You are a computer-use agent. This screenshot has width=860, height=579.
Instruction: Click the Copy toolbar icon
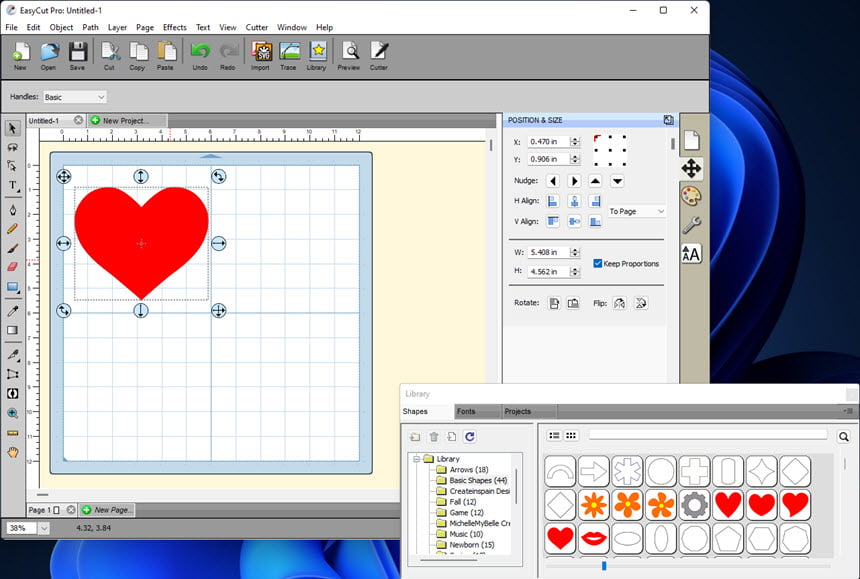[x=138, y=55]
